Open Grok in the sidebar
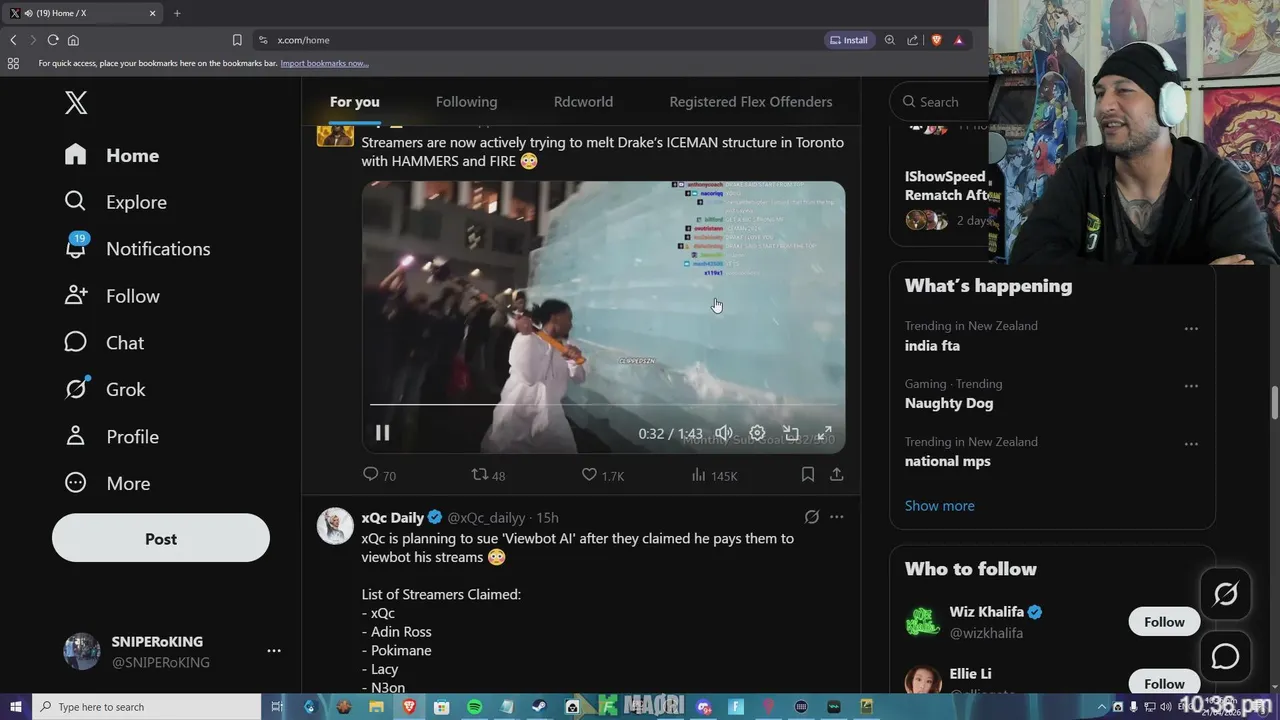The height and width of the screenshot is (720, 1280). point(105,389)
